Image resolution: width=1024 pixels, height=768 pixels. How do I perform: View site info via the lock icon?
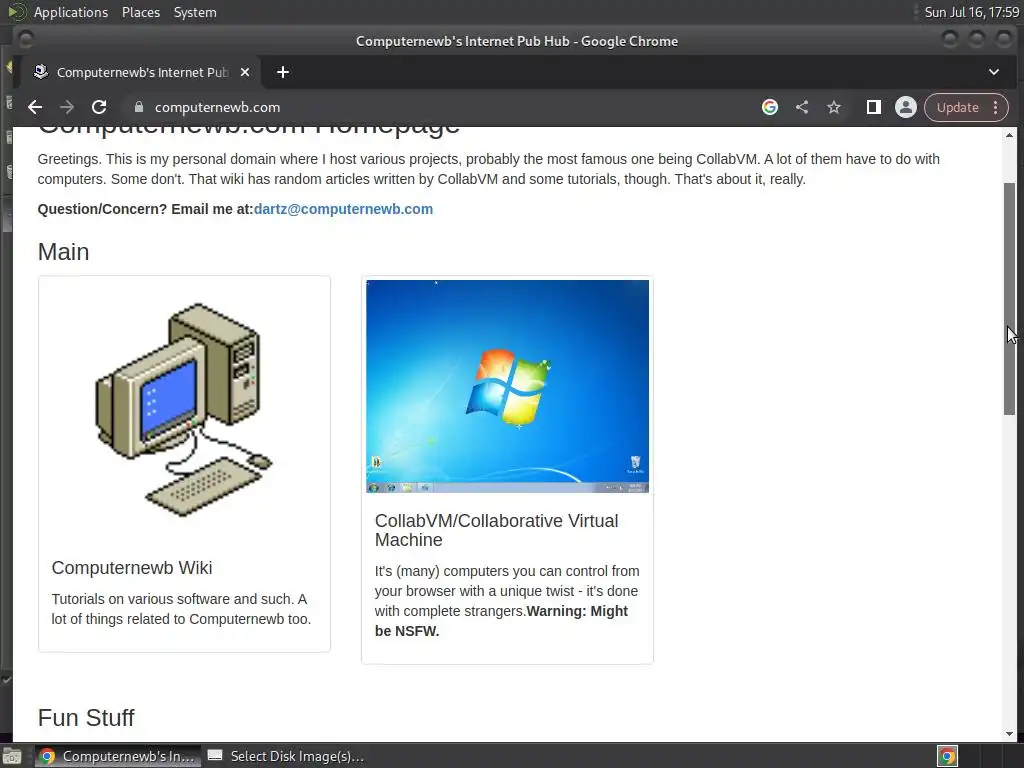(x=138, y=107)
